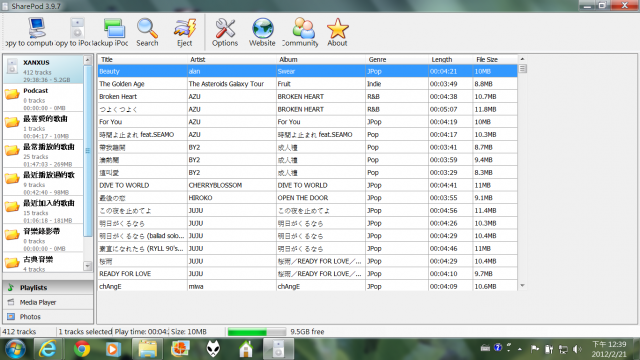Click the About star icon
The height and width of the screenshot is (360, 640).
point(337,32)
